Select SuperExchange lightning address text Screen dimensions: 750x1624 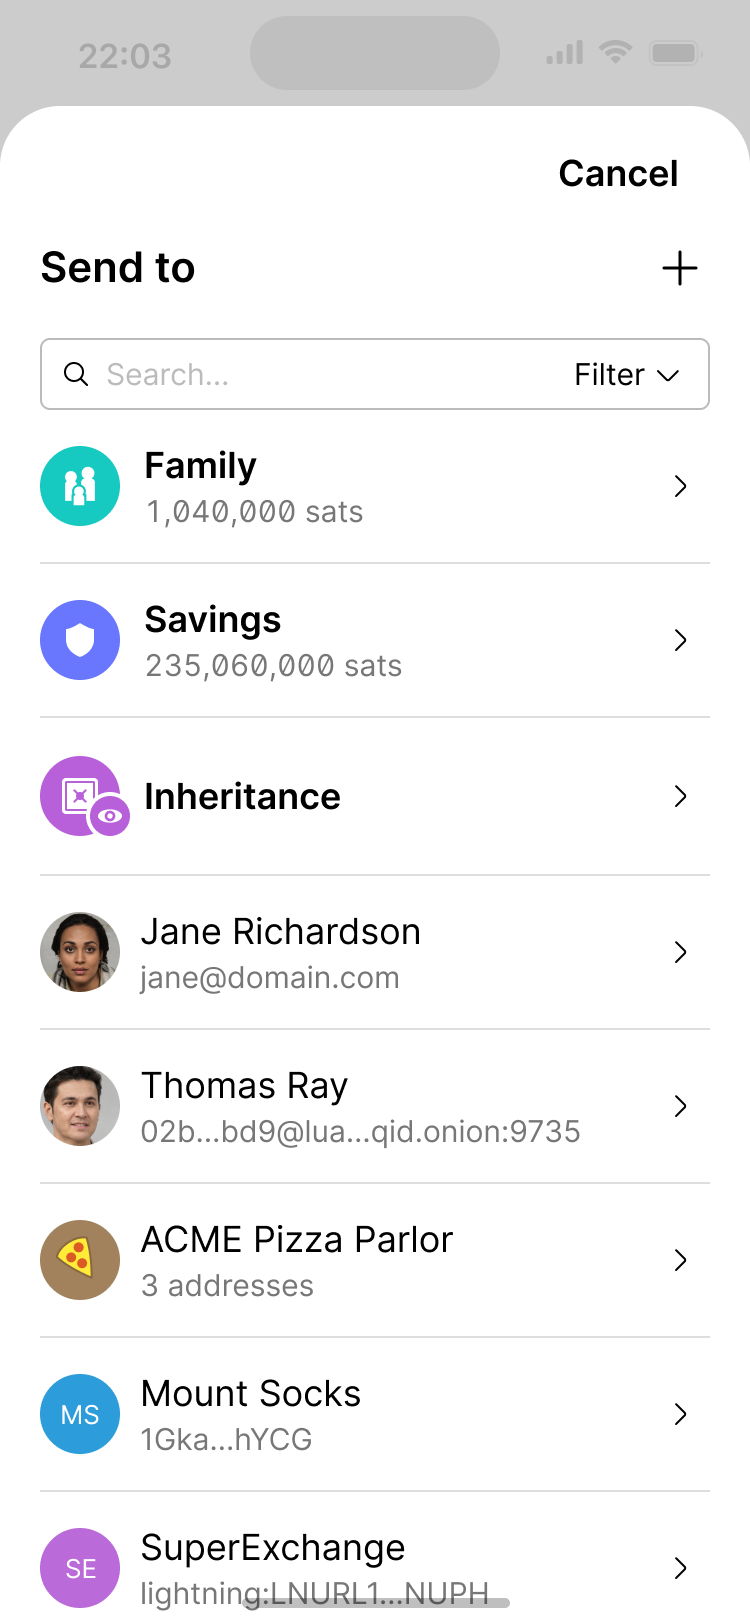pos(314,1593)
